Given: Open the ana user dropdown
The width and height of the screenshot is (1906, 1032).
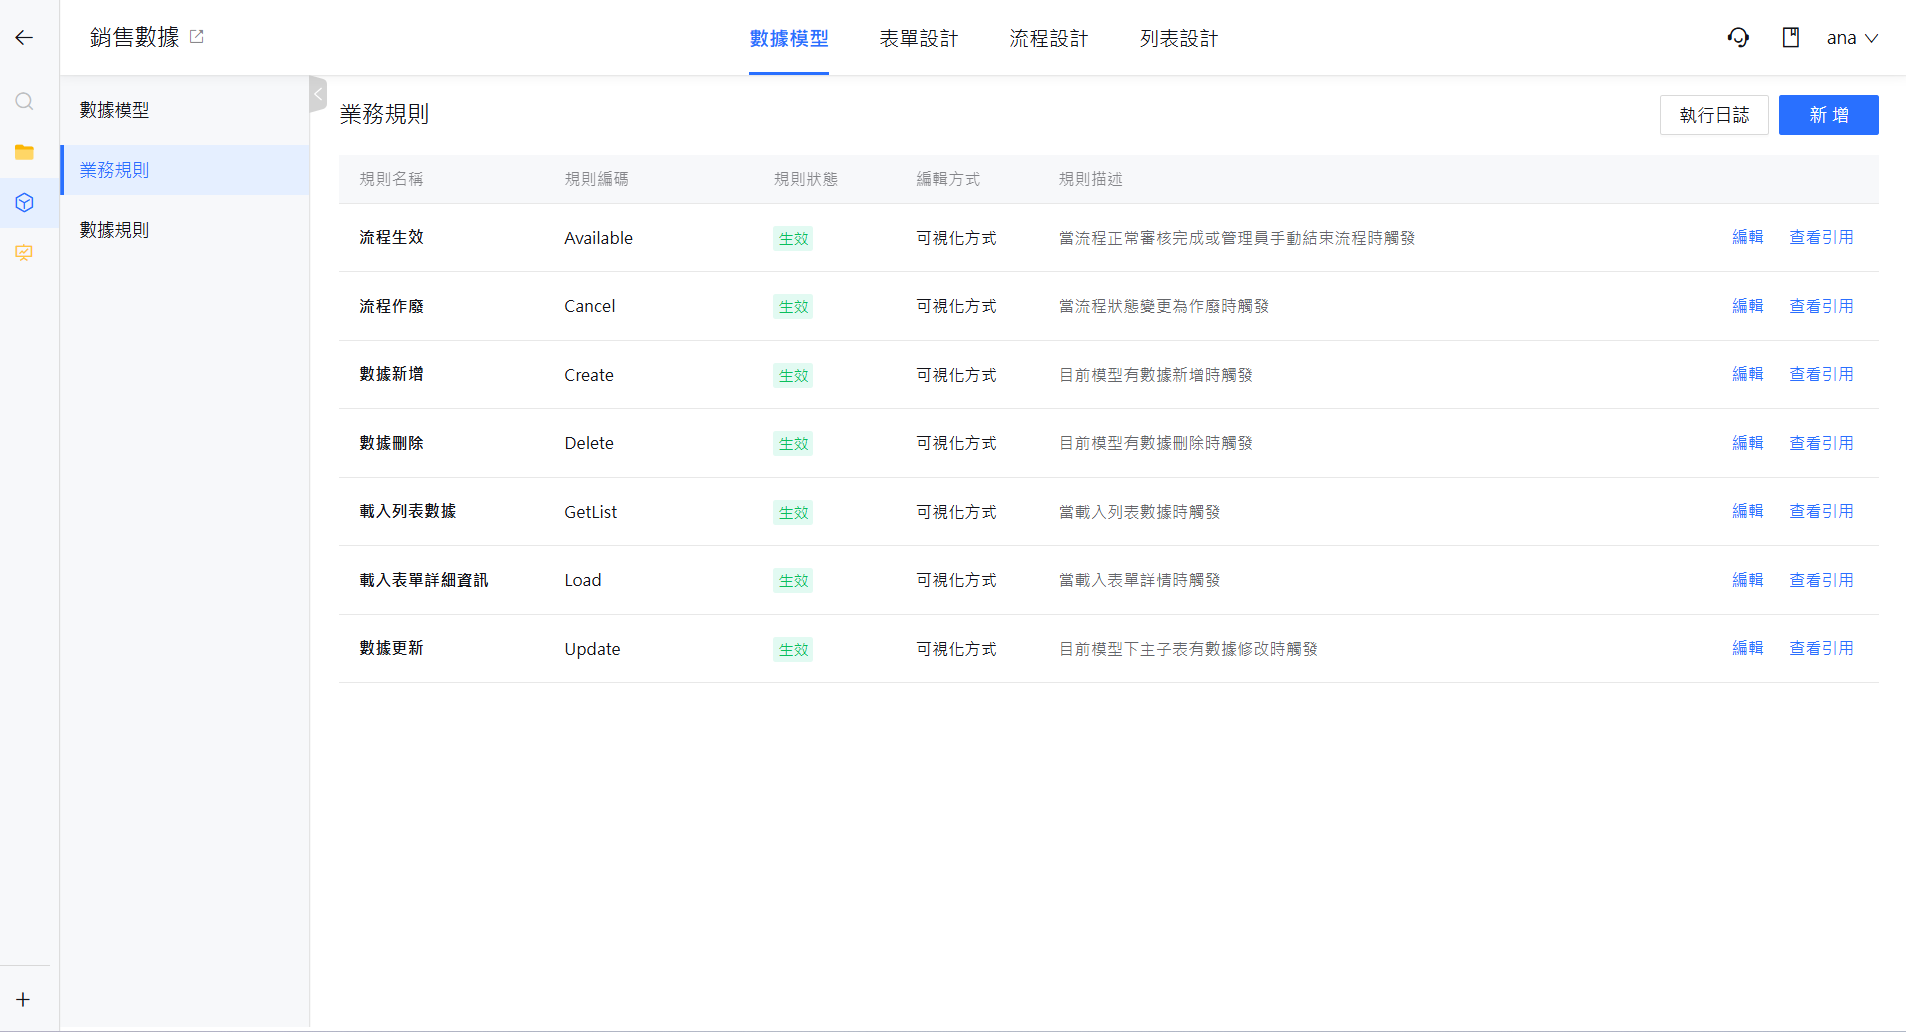Looking at the screenshot, I should click(x=1852, y=38).
